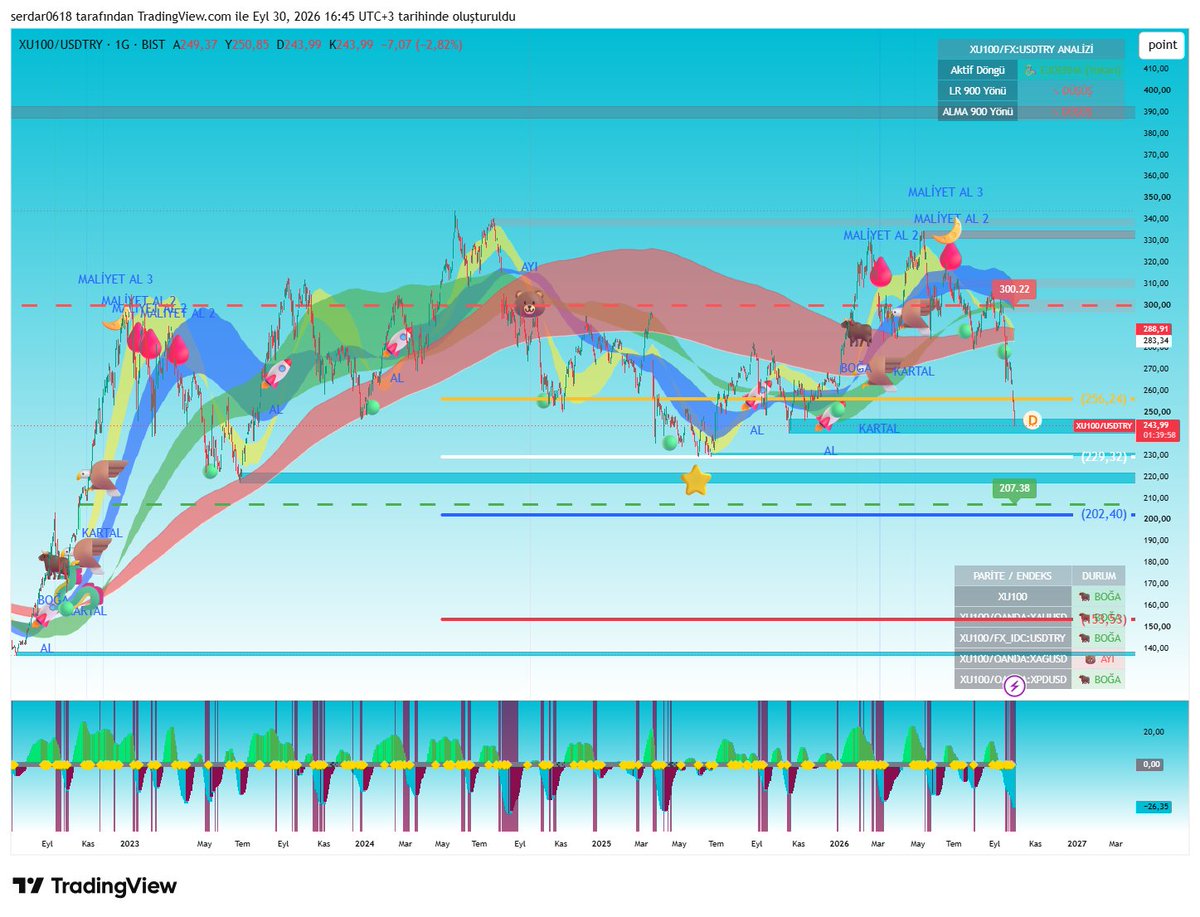Click the 350,00 price axis value

coord(1156,197)
